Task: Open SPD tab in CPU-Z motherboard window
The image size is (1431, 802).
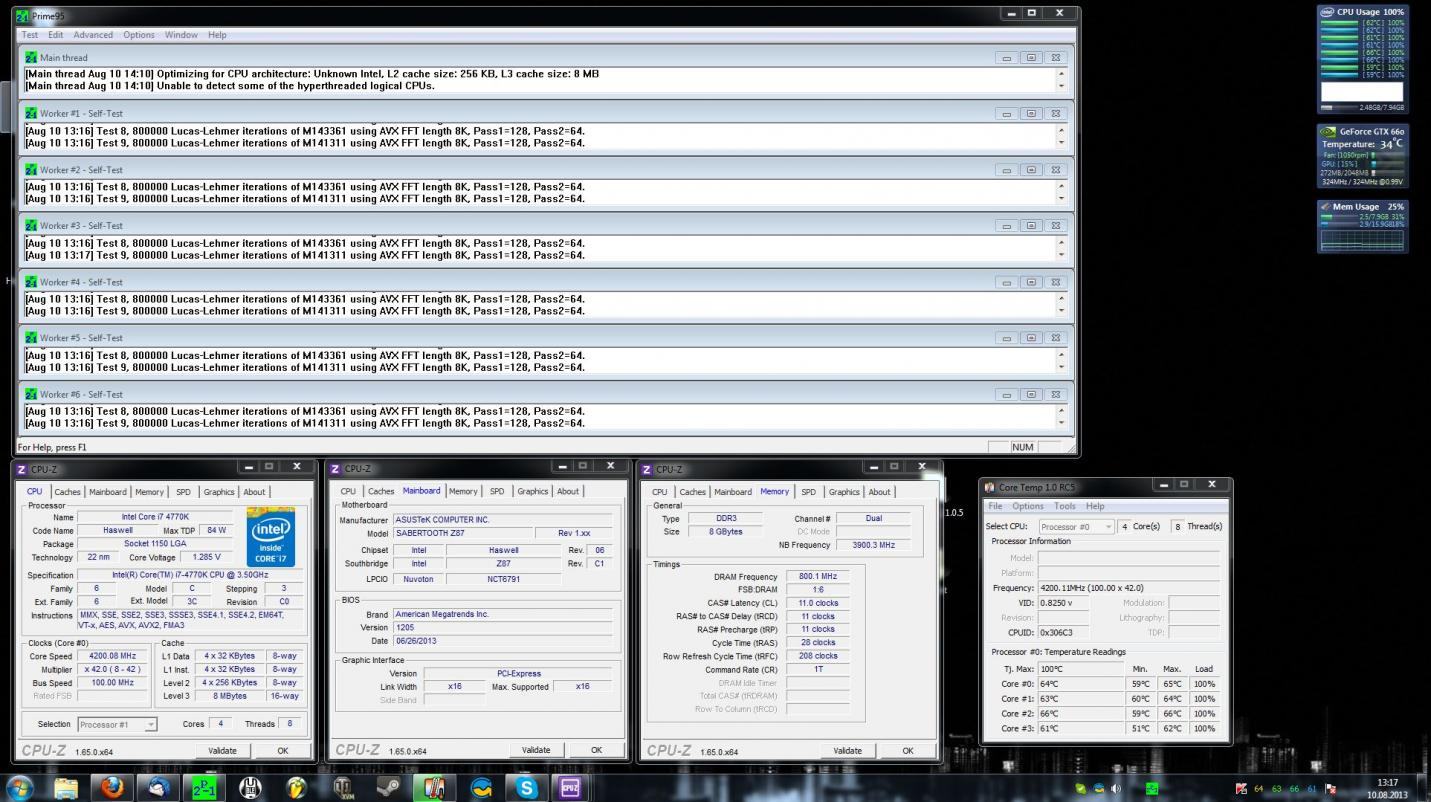Action: 497,491
